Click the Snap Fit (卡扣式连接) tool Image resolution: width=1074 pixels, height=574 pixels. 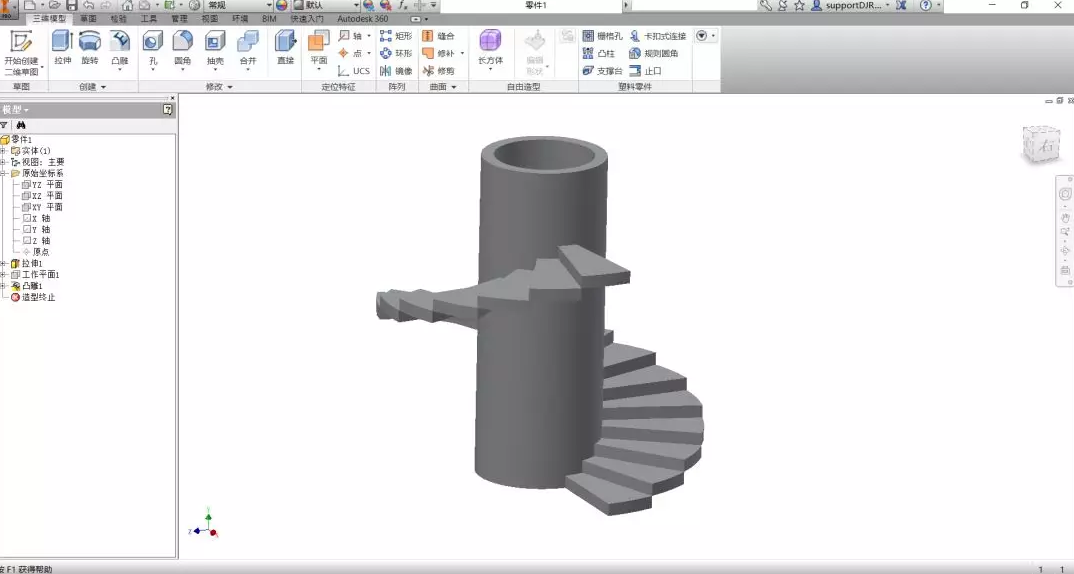point(658,36)
